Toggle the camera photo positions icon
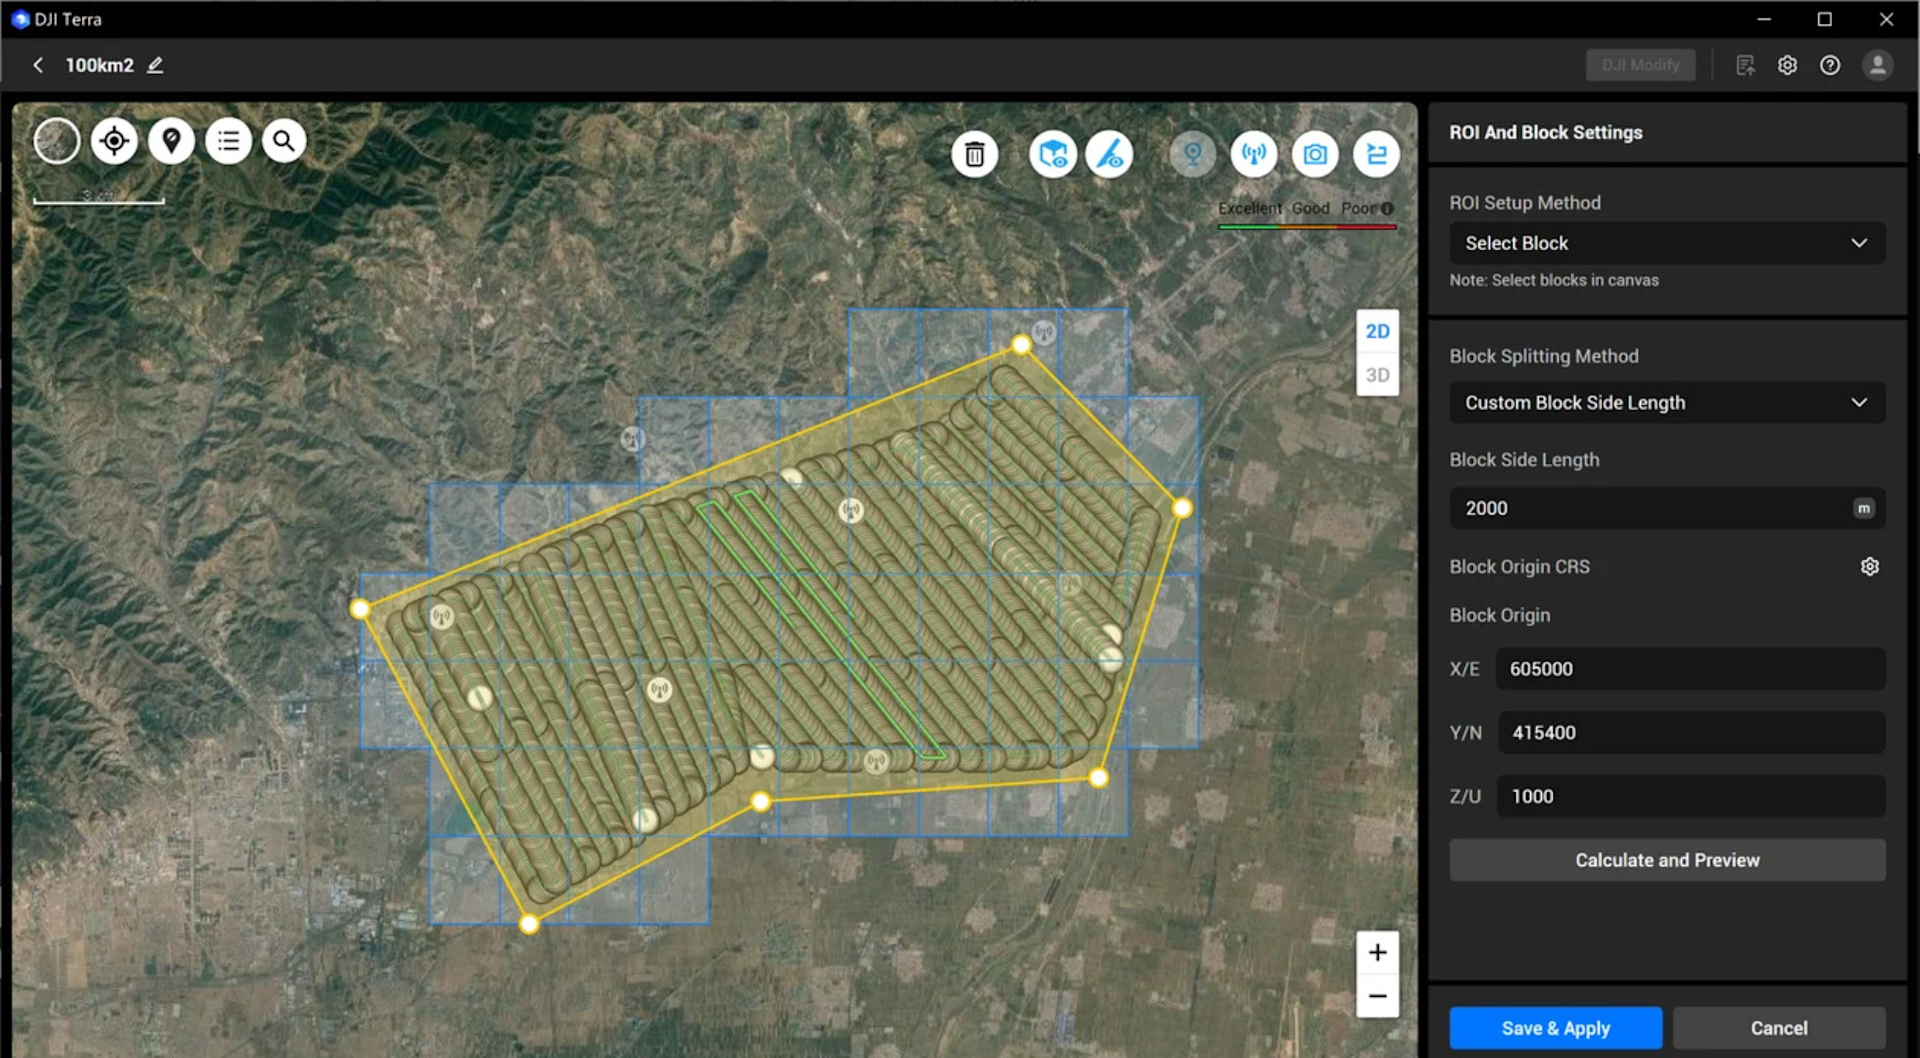The image size is (1920, 1058). coord(1315,154)
